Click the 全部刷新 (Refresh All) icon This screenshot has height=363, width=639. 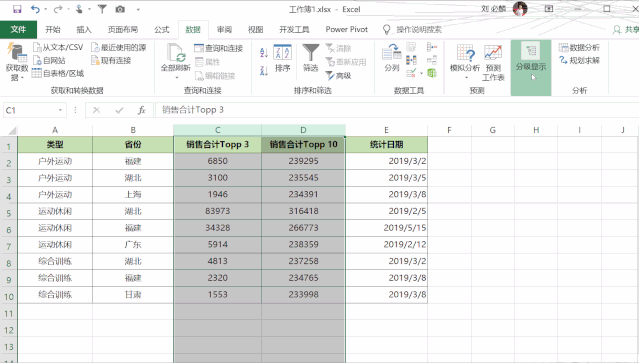pyautogui.click(x=176, y=53)
